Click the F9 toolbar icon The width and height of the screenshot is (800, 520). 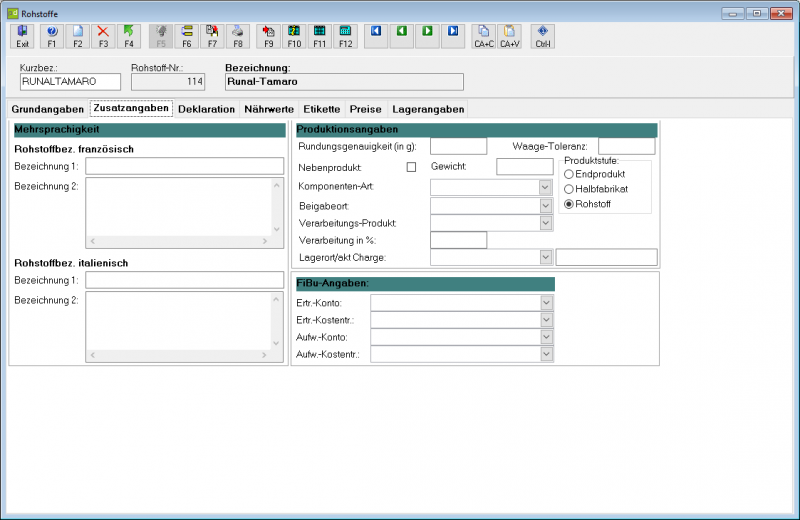pyautogui.click(x=268, y=37)
